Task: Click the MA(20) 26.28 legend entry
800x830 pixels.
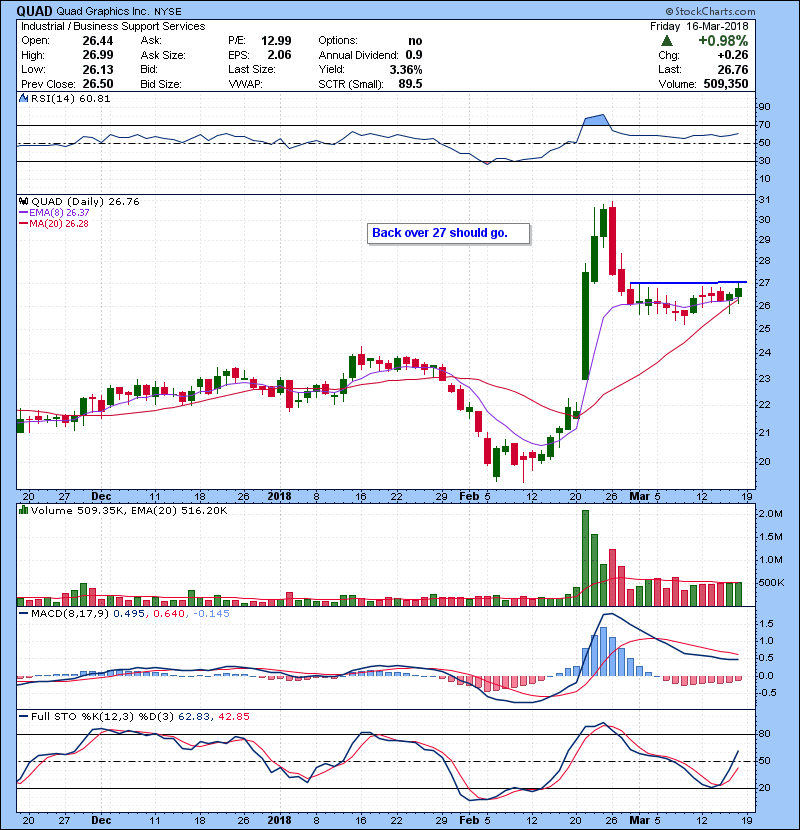Action: tap(53, 223)
